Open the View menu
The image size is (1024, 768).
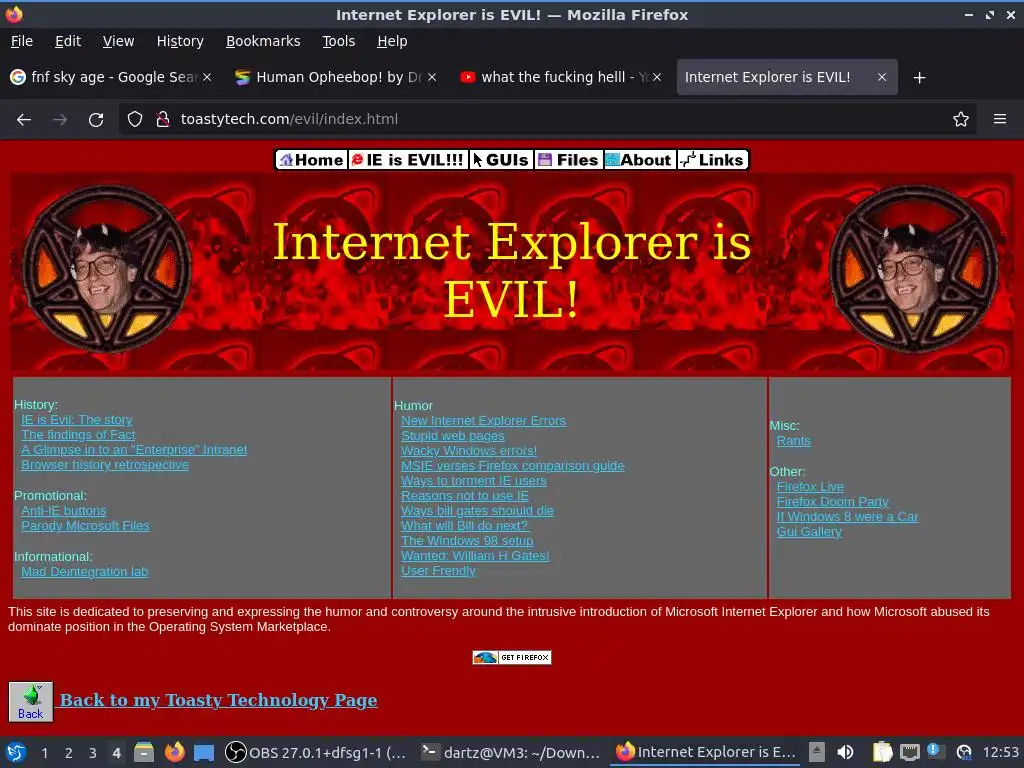click(118, 41)
